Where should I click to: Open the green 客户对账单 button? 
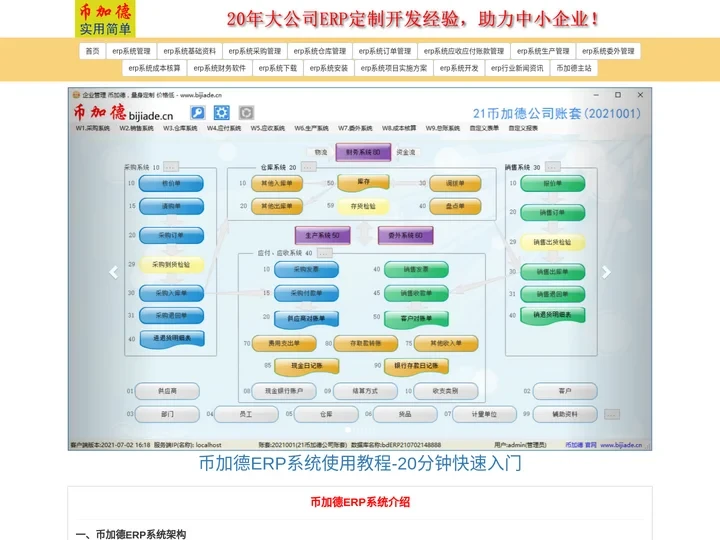click(x=416, y=319)
